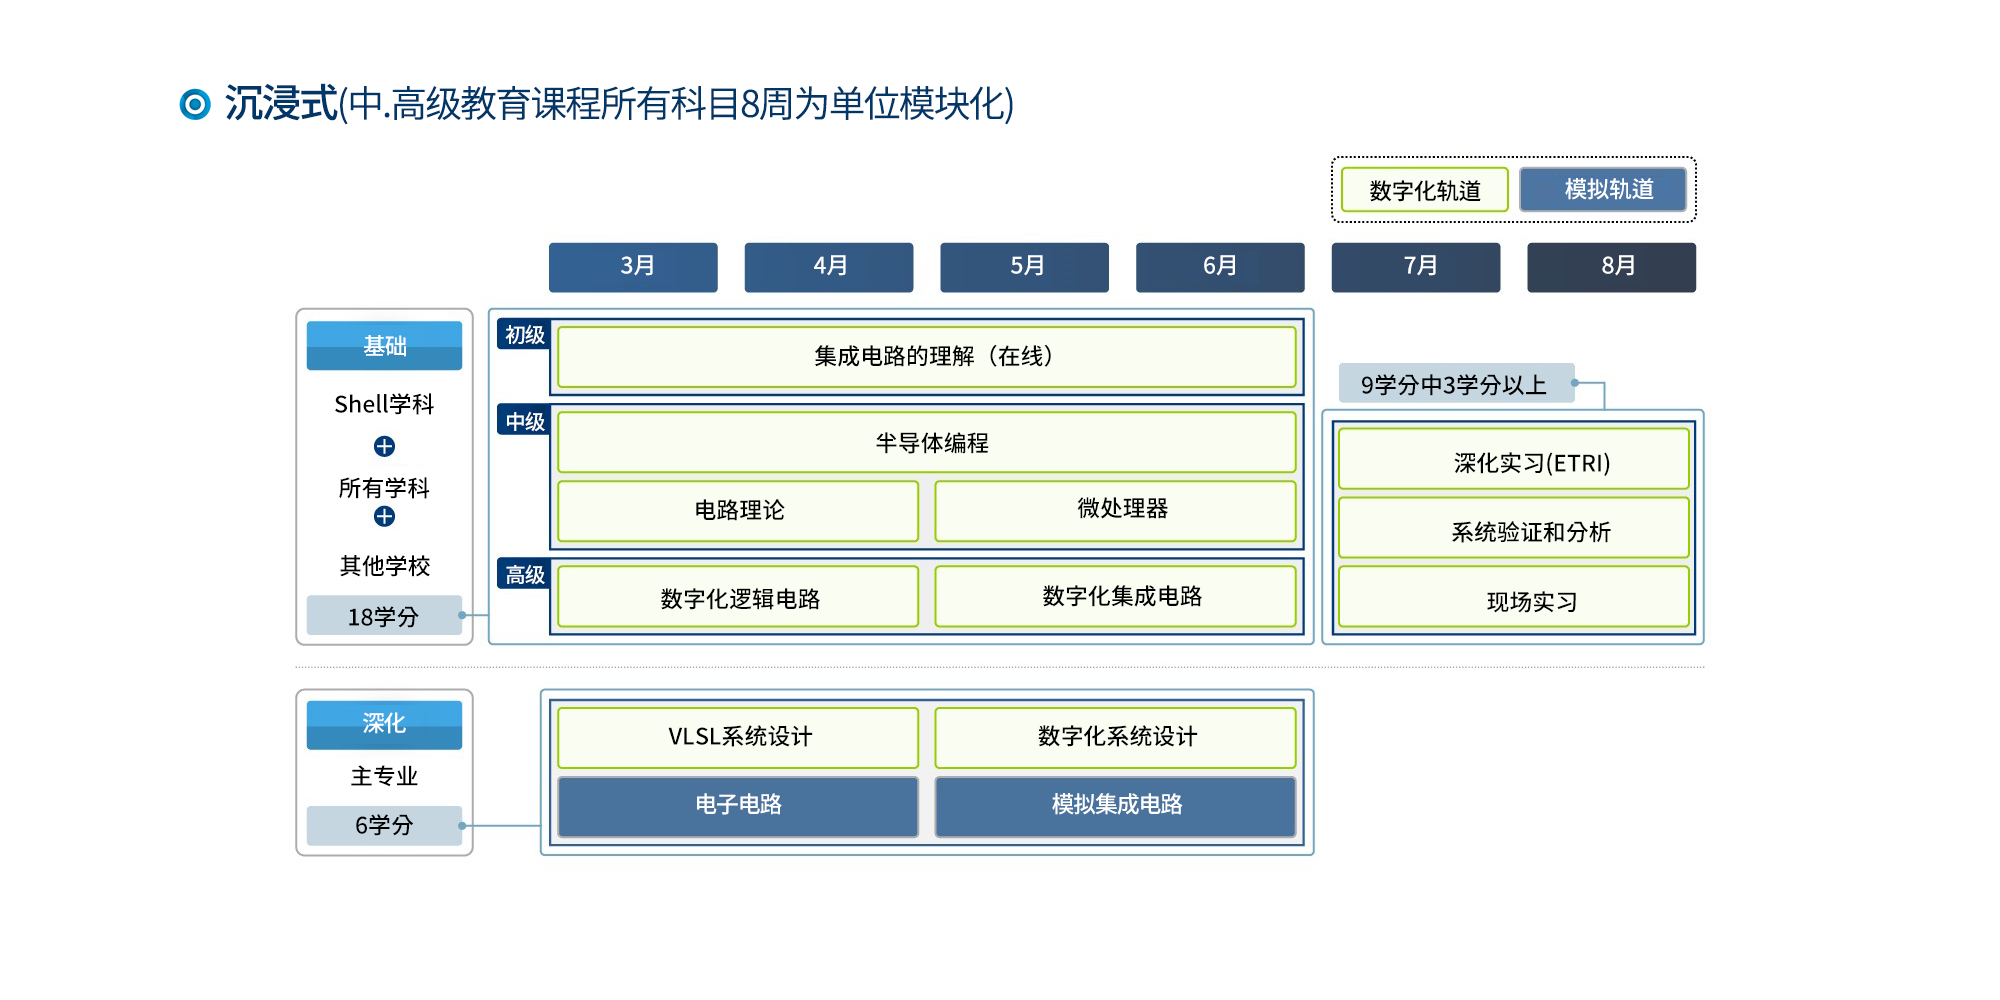Open the 系统验证和分析 box
The height and width of the screenshot is (1000, 2000).
[x=1514, y=528]
